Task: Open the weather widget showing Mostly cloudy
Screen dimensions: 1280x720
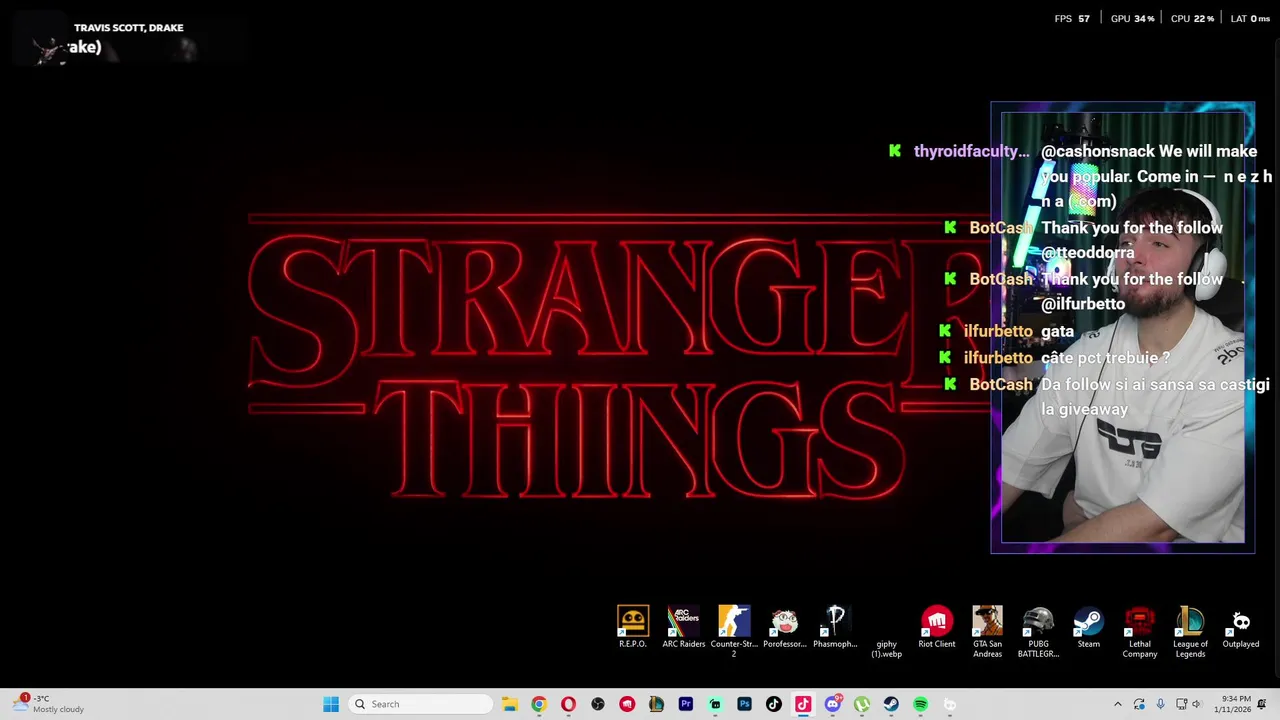Action: 48,704
